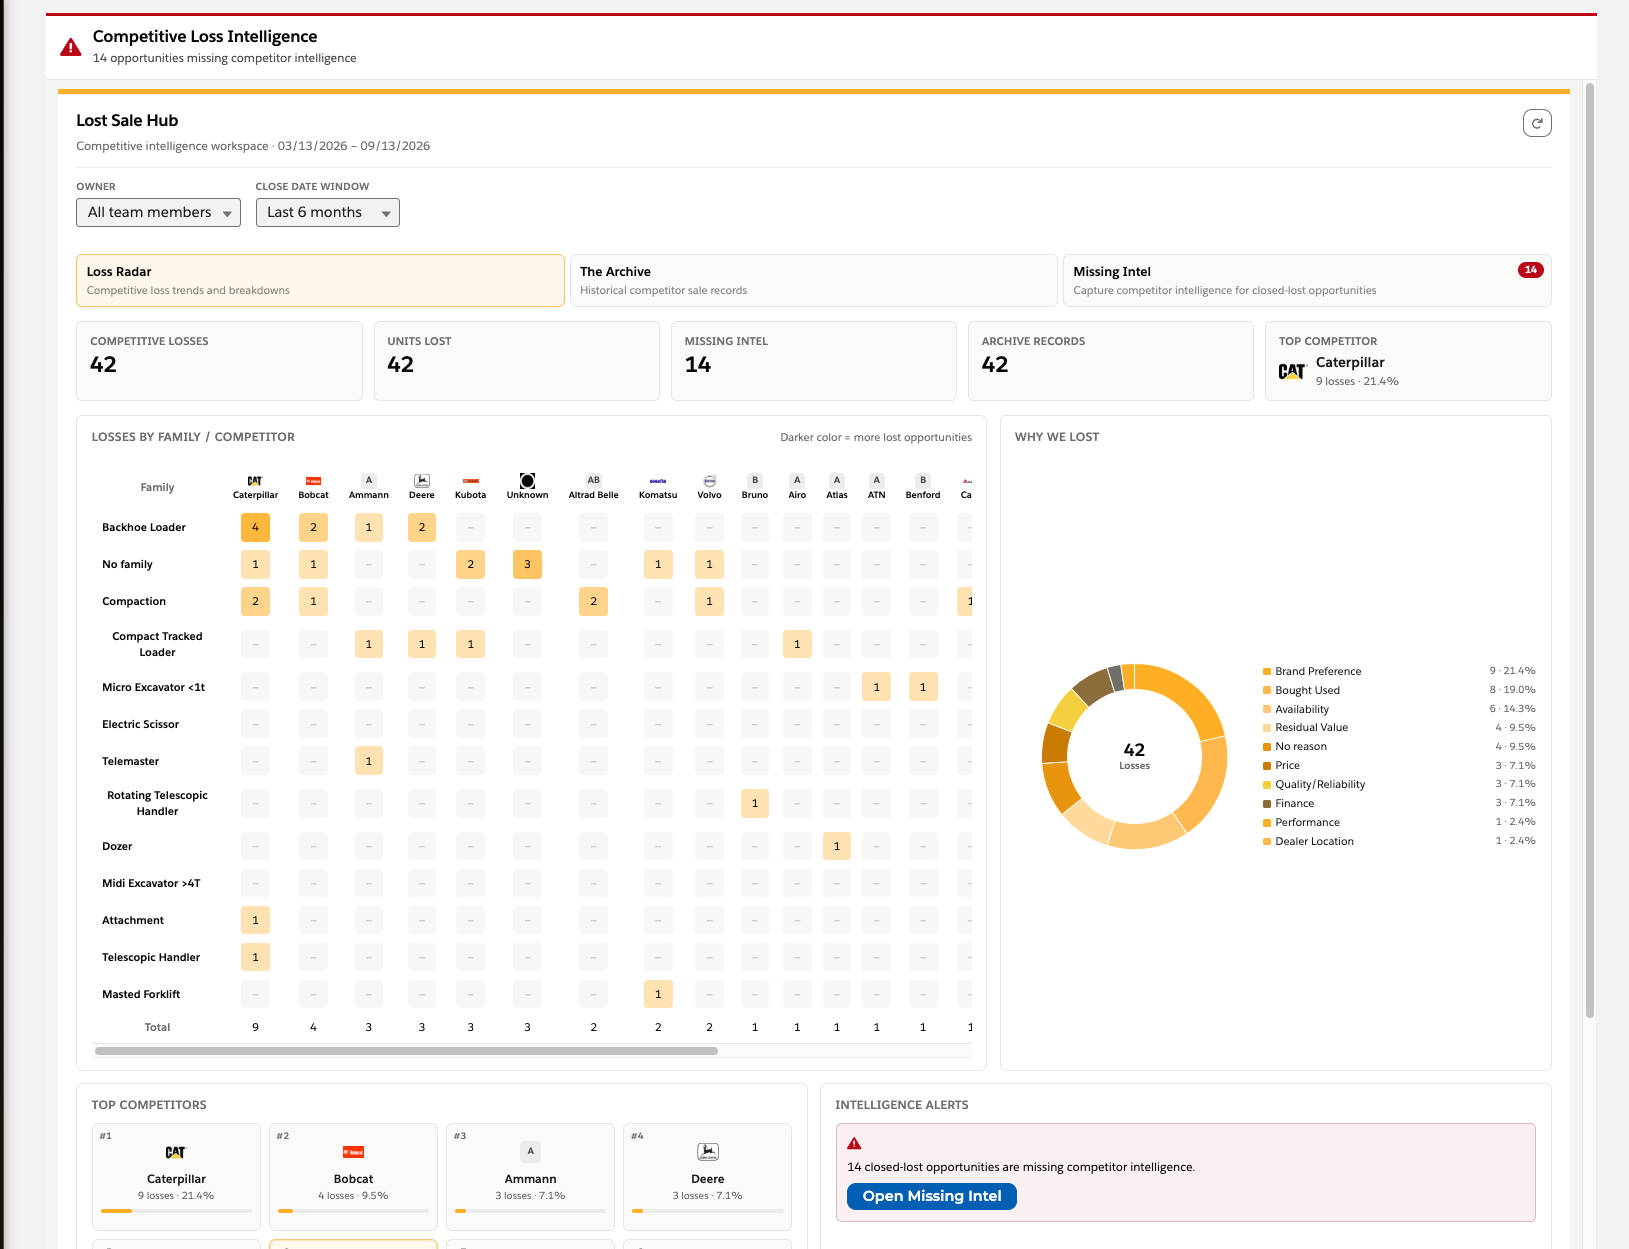Click the Backhoe Loader Caterpillar cell showing 4
Screen dimensions: 1629x1249
tap(255, 527)
